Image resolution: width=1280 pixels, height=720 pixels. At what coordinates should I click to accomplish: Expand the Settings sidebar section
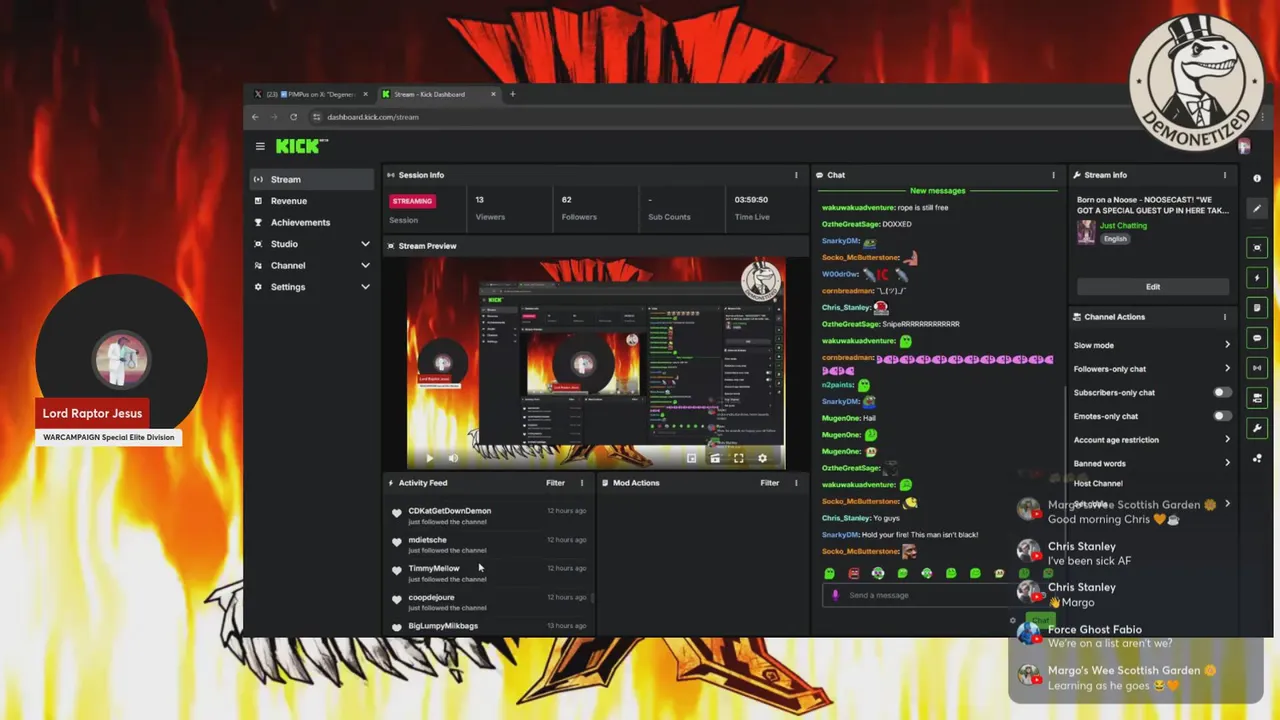(312, 287)
